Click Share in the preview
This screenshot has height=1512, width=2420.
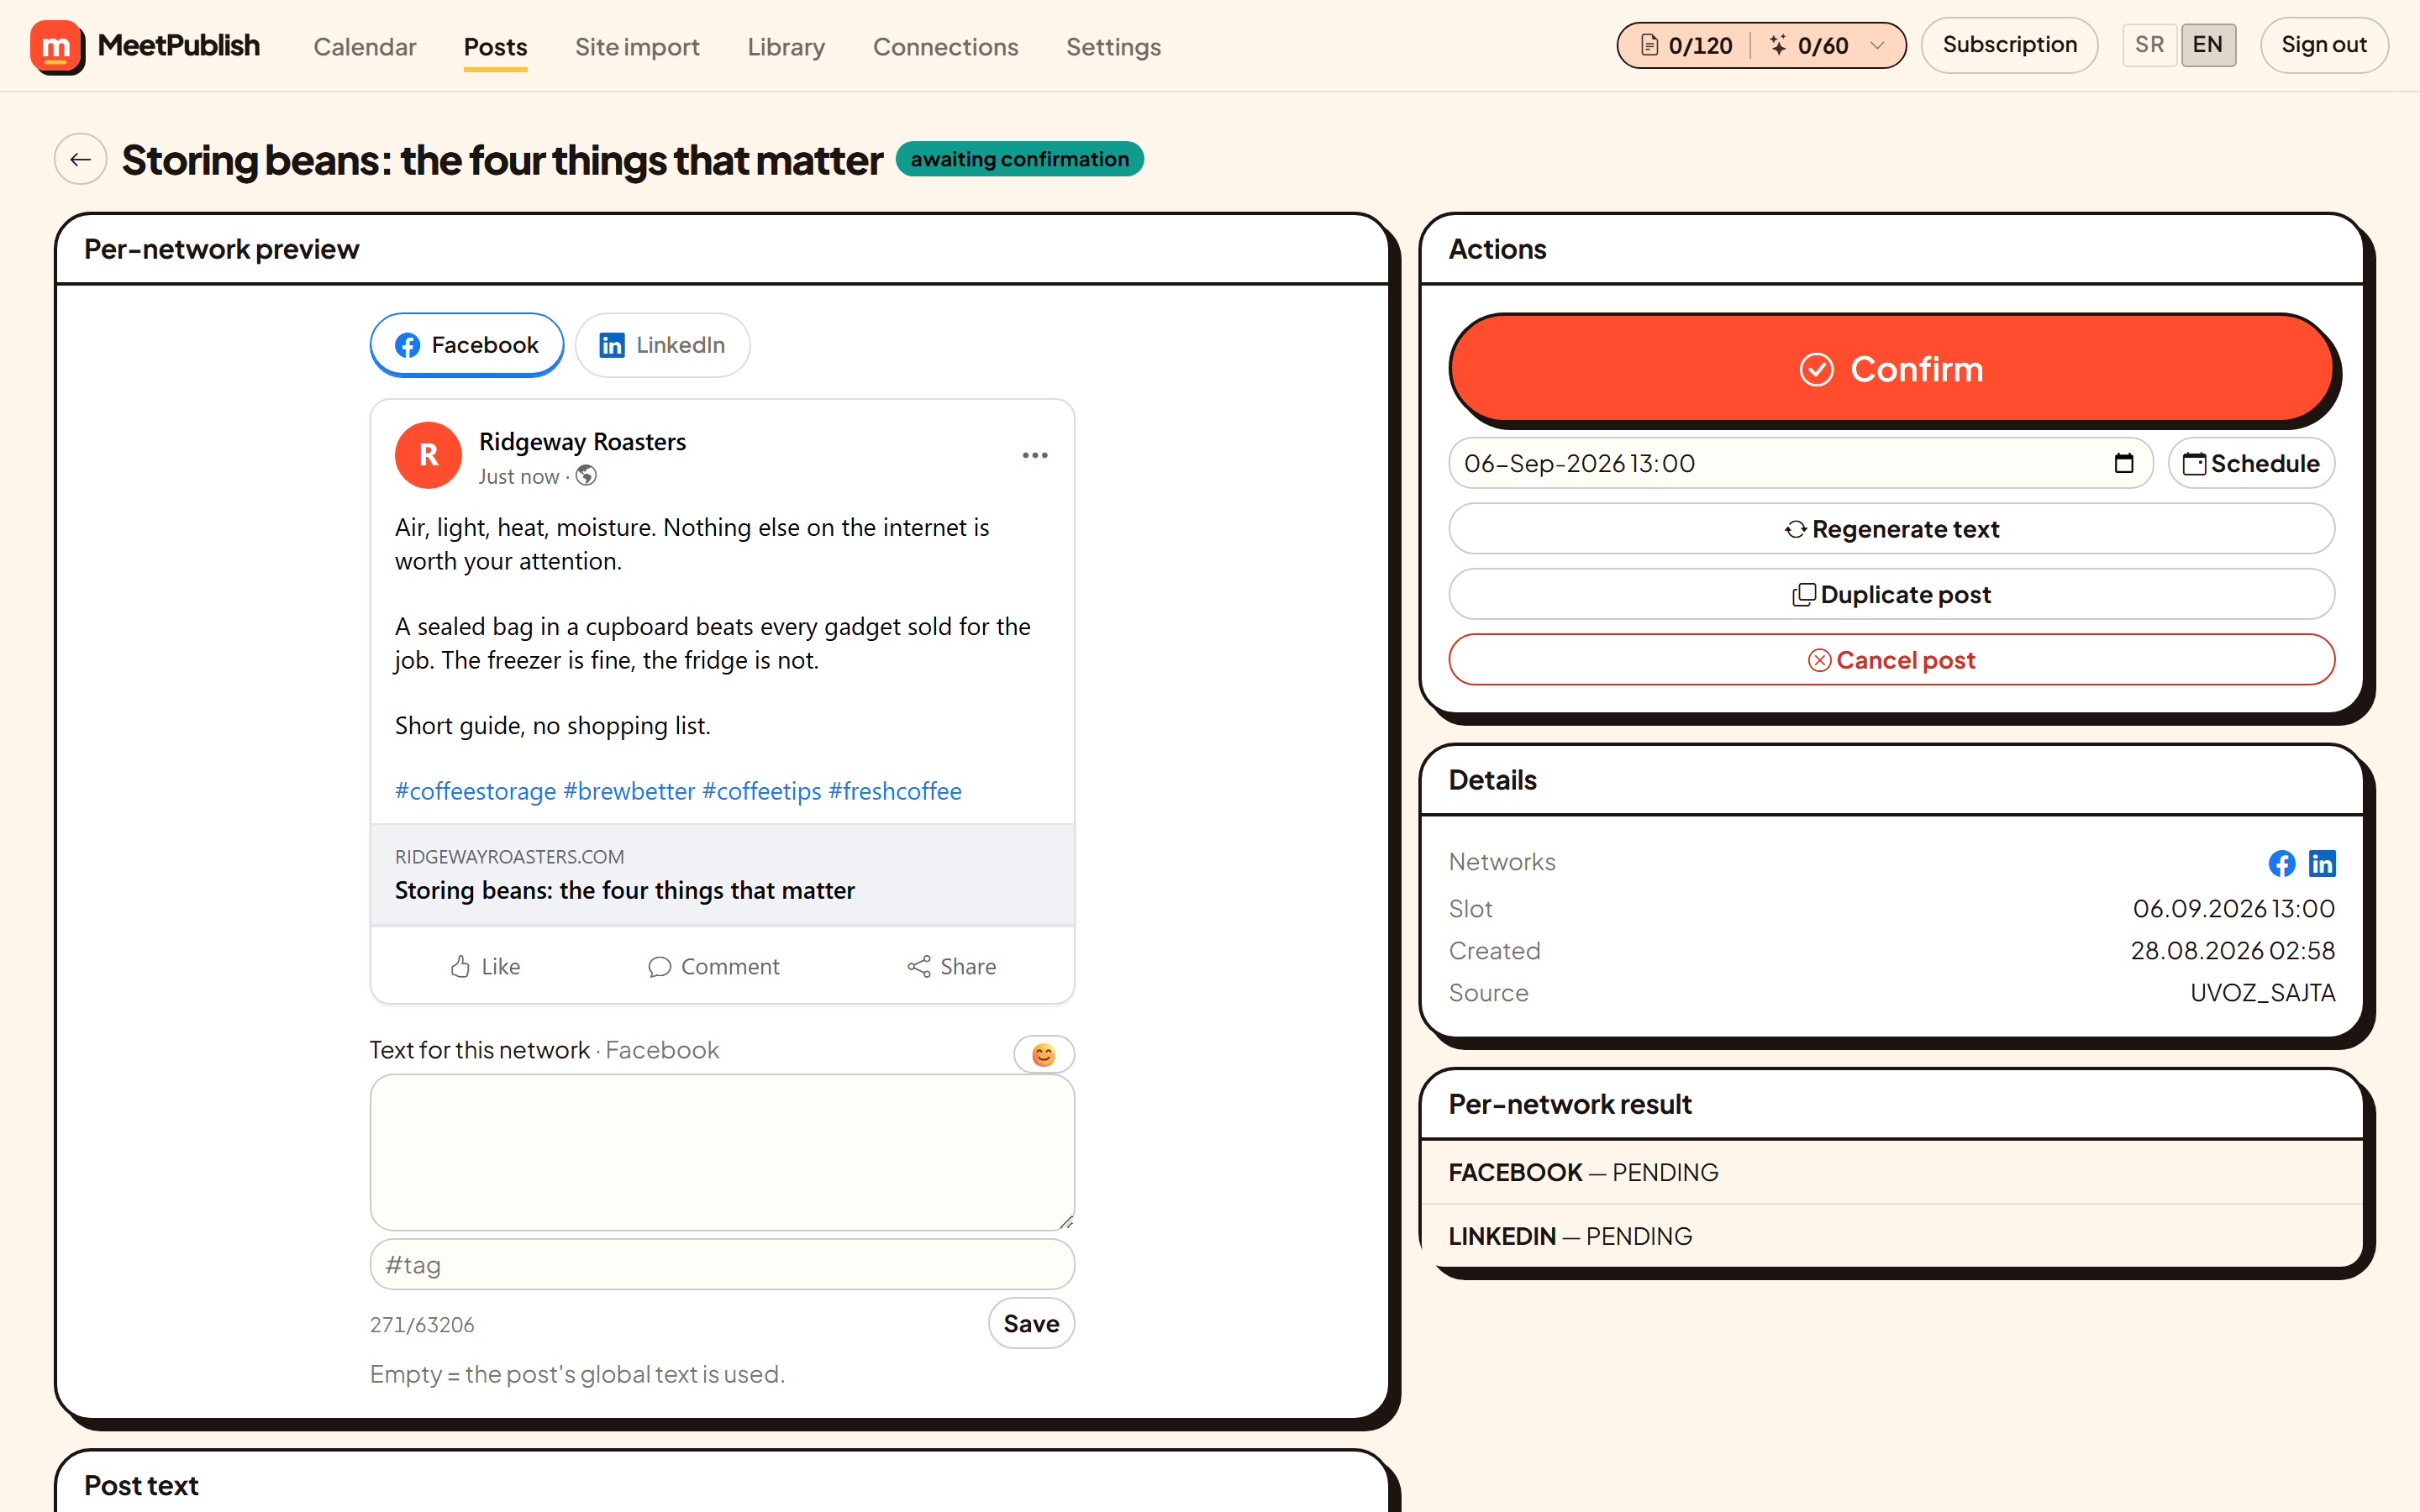951,966
